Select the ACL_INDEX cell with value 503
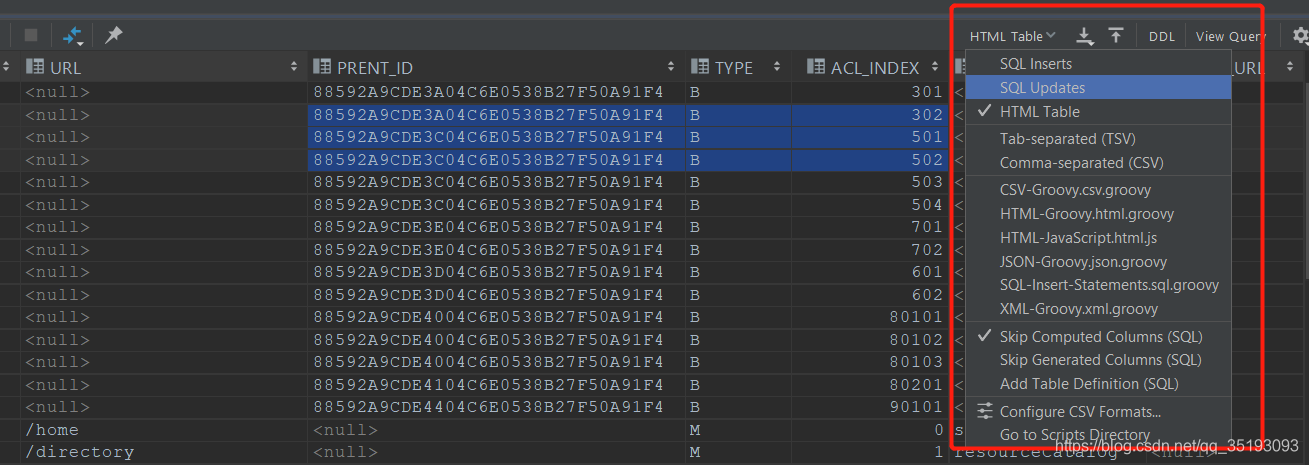 (x=870, y=182)
